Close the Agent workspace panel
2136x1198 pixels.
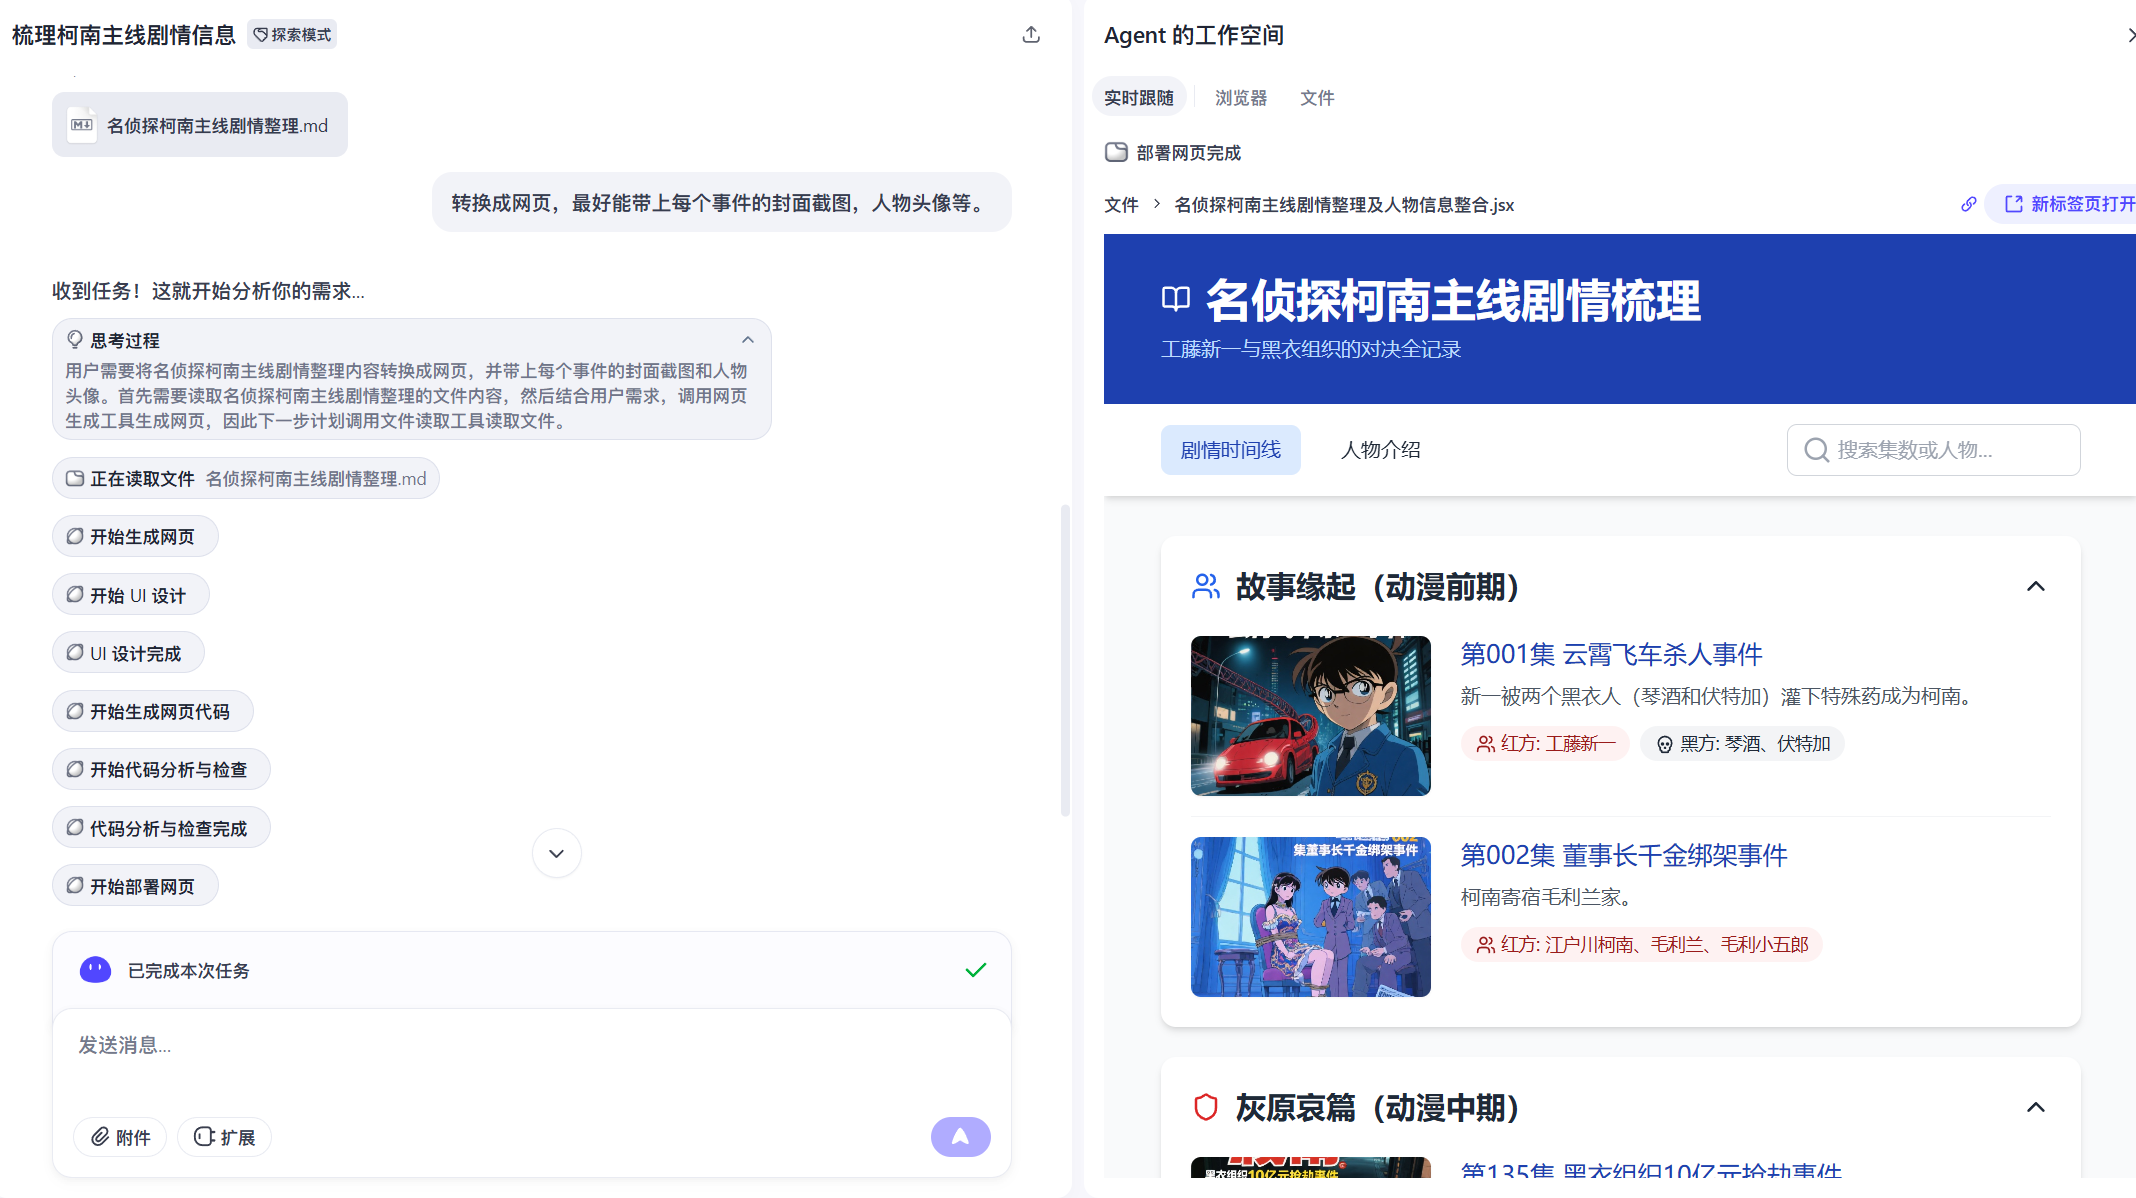2130,35
